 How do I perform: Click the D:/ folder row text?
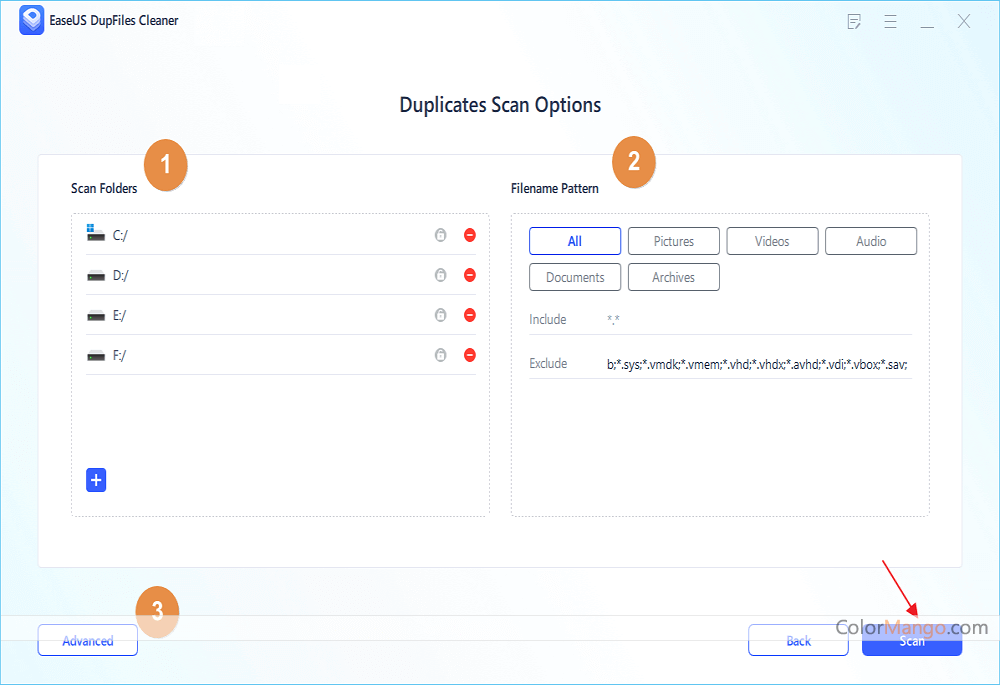(121, 276)
